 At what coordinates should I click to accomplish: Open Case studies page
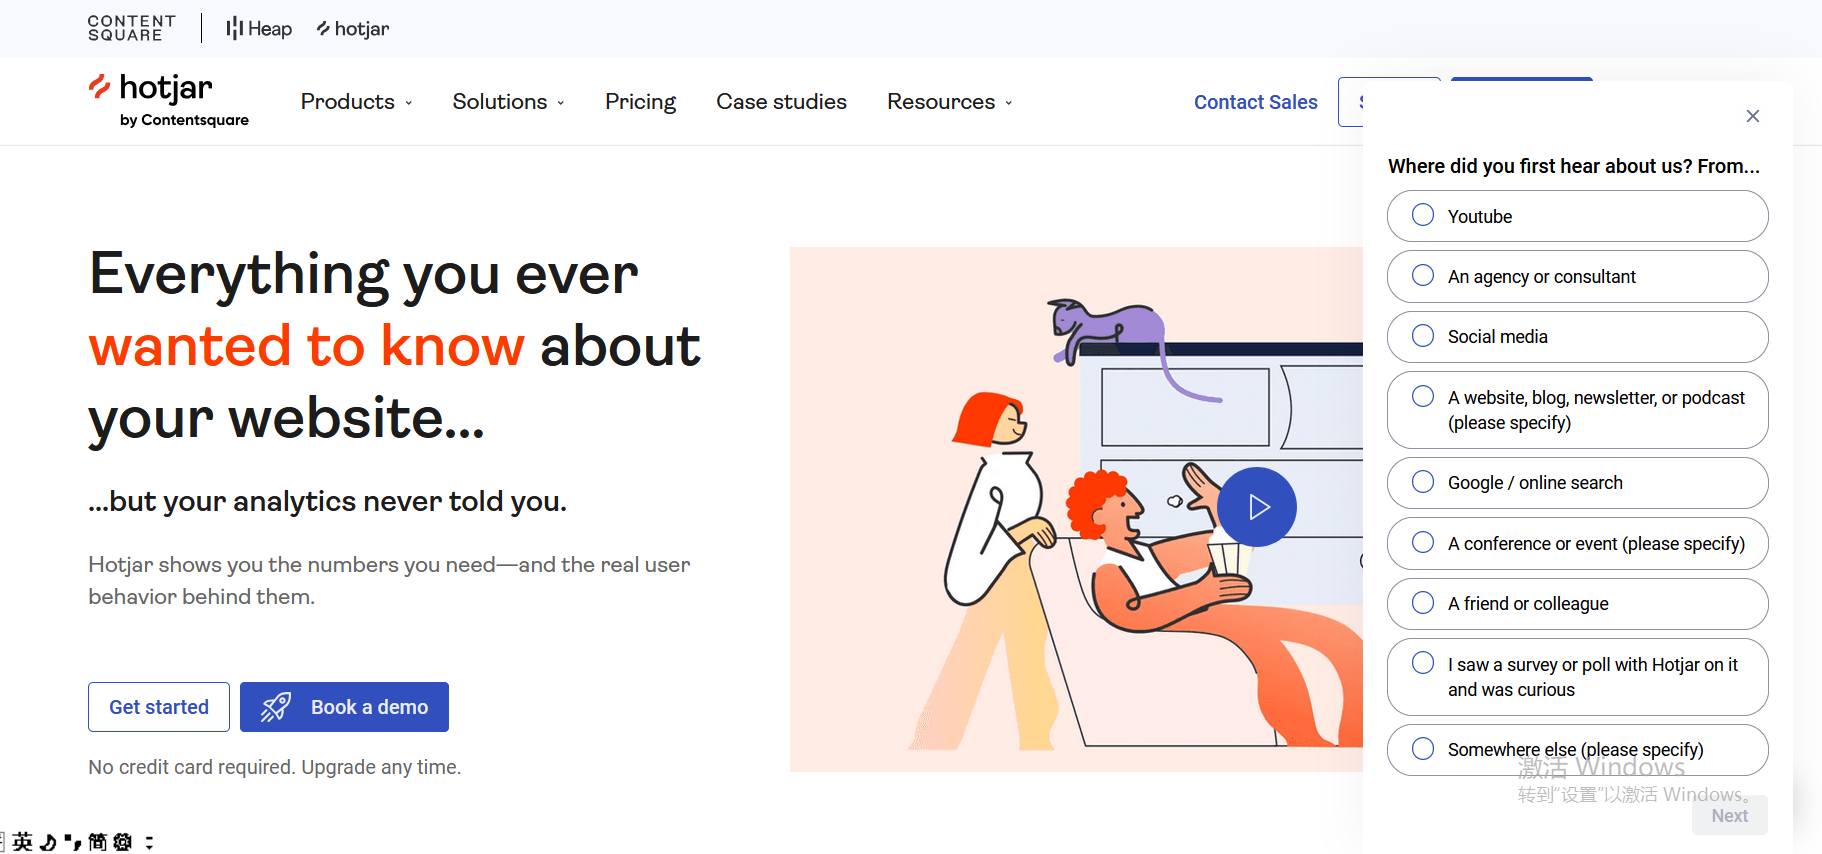click(x=781, y=102)
